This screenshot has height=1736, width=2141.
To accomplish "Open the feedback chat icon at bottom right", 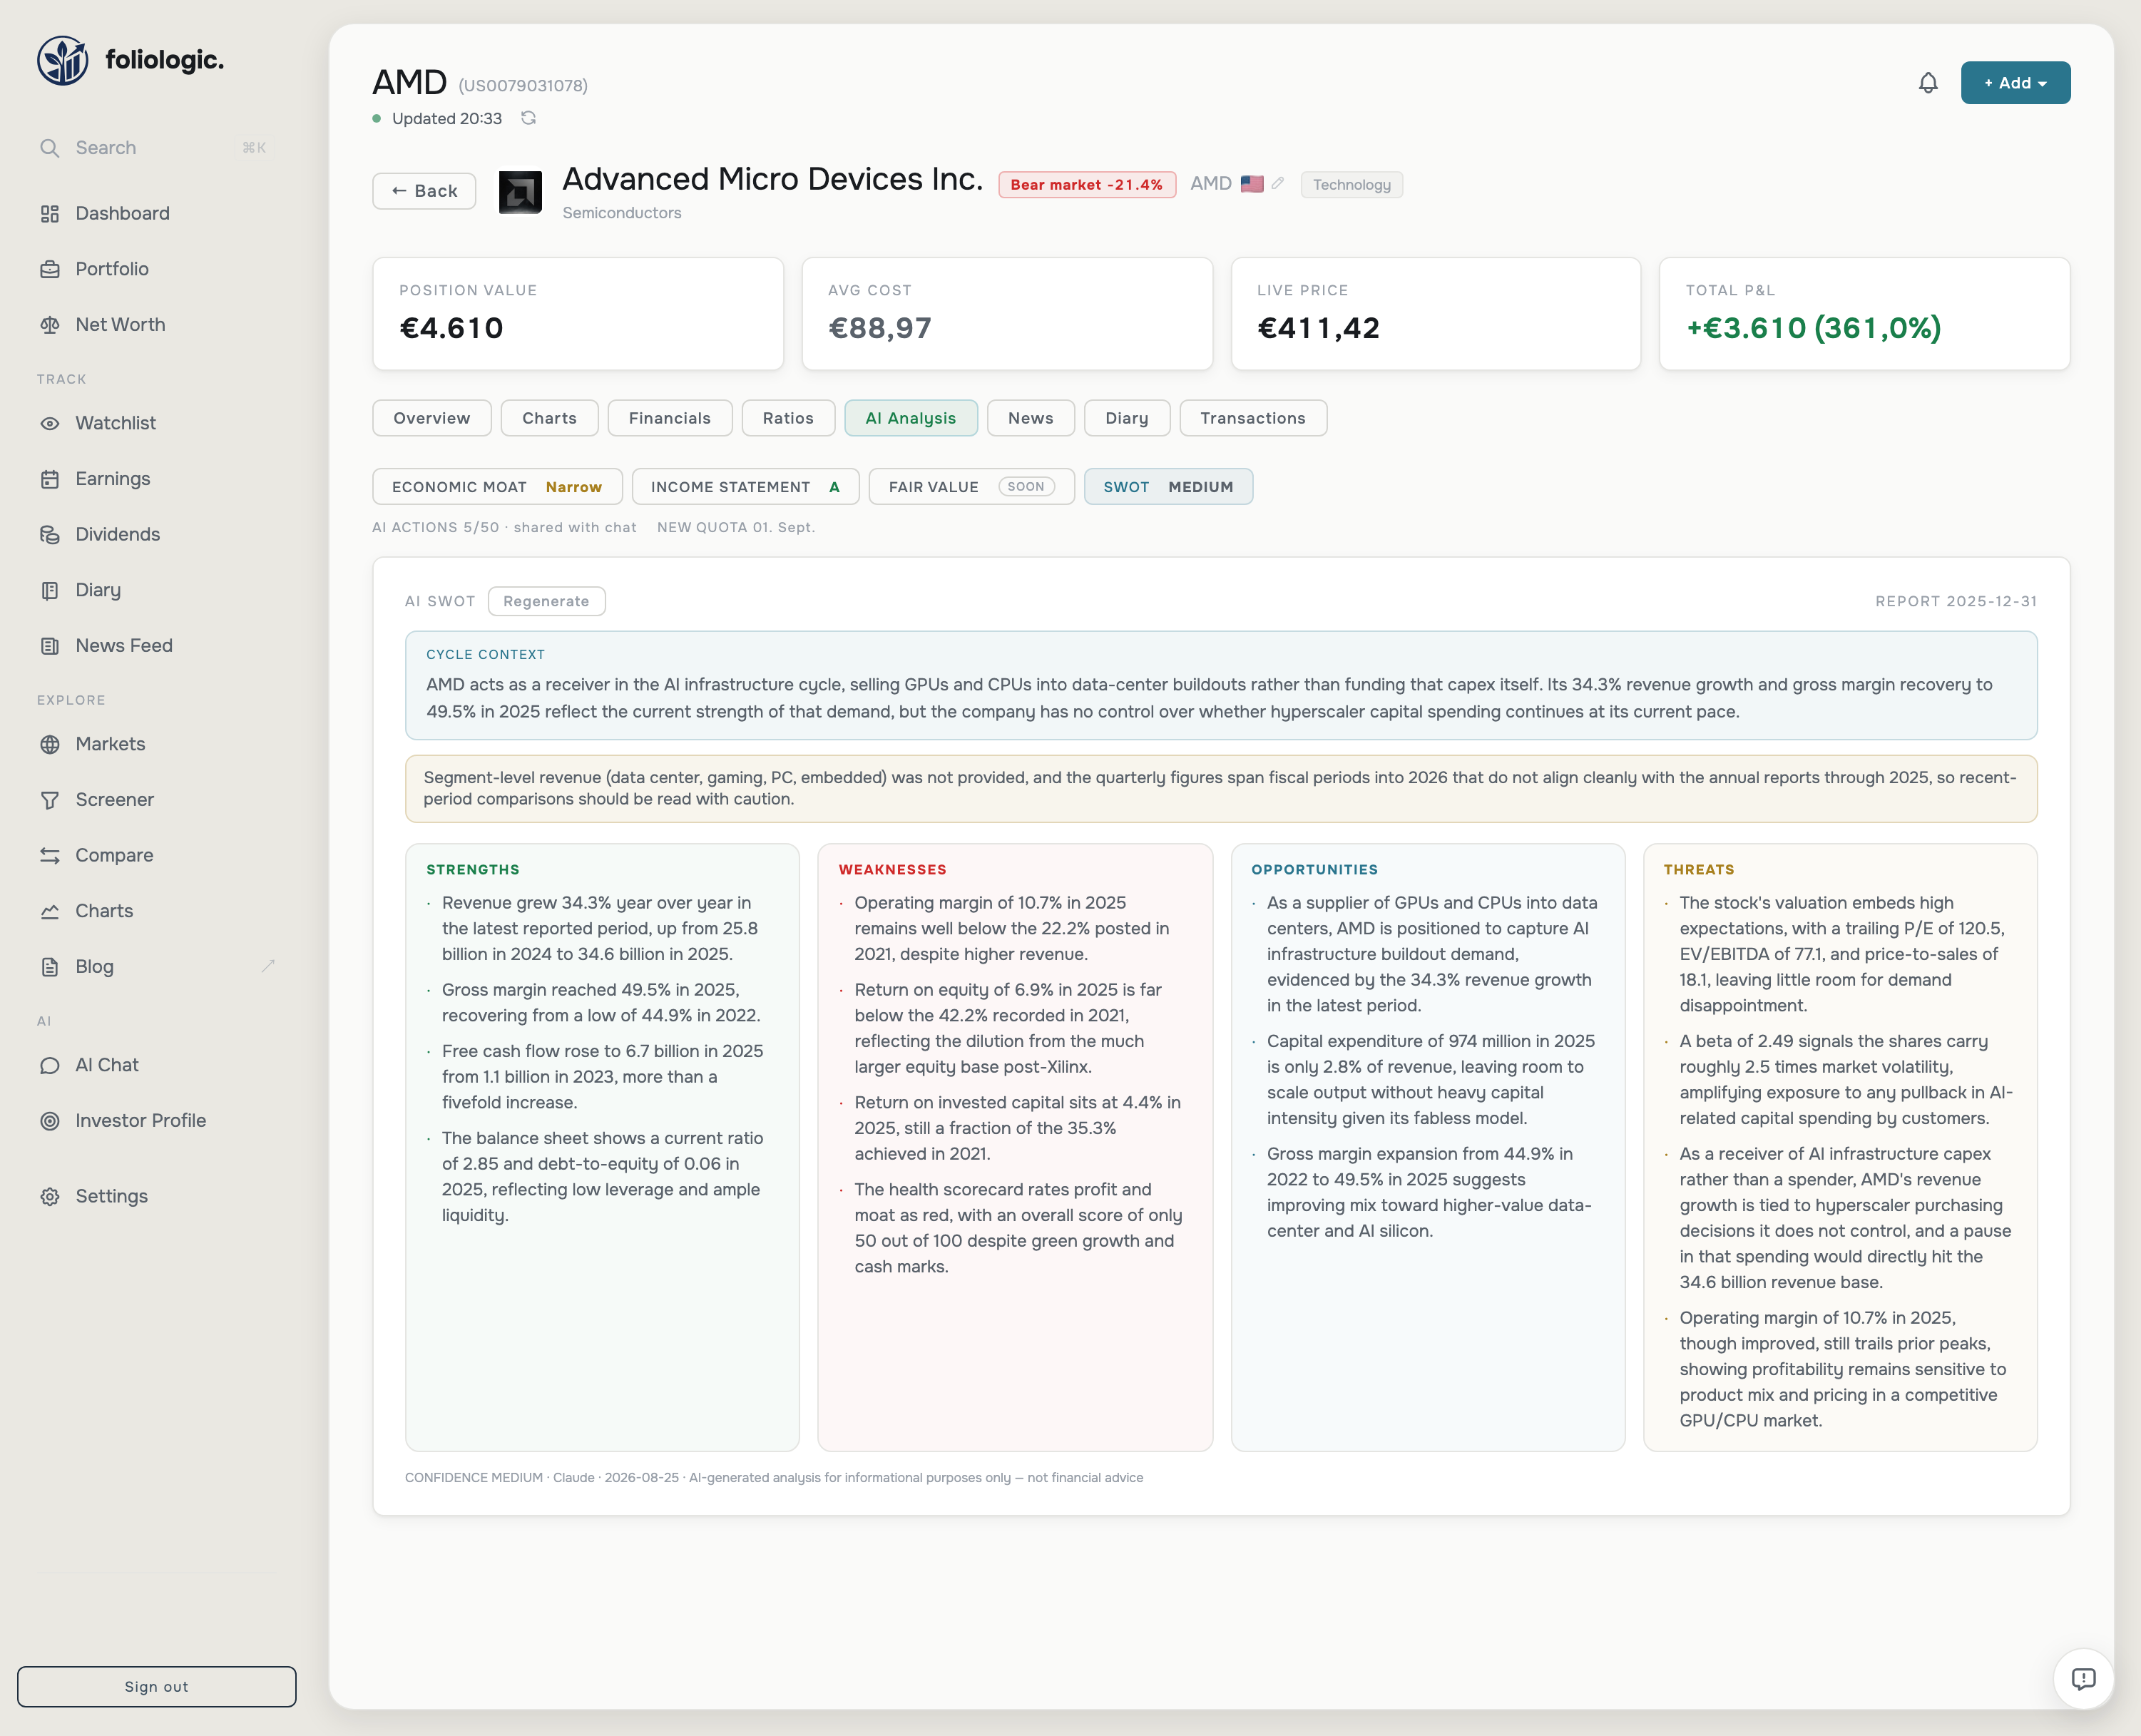I will point(2083,1678).
